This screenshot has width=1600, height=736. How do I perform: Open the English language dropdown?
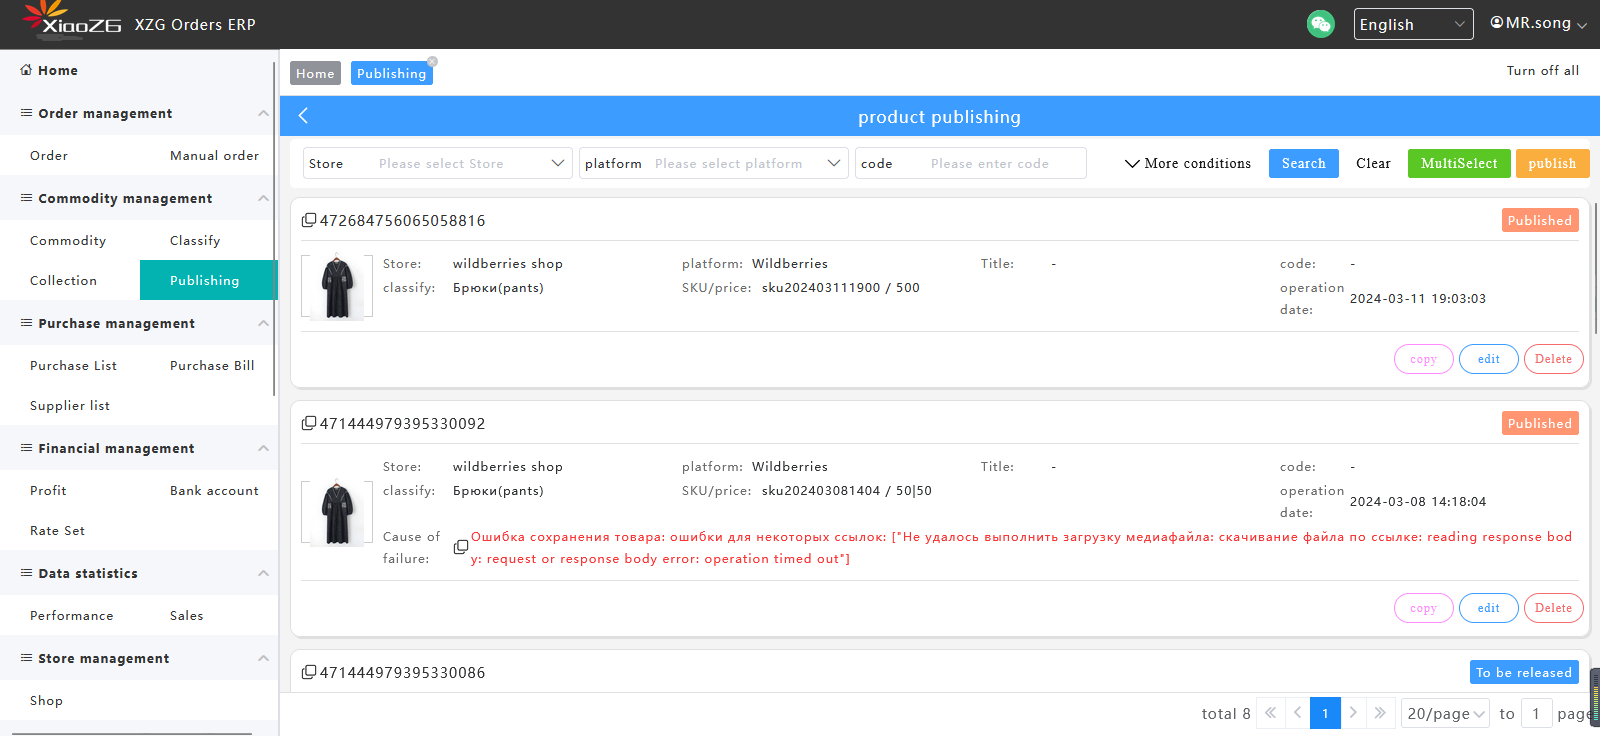pyautogui.click(x=1412, y=24)
